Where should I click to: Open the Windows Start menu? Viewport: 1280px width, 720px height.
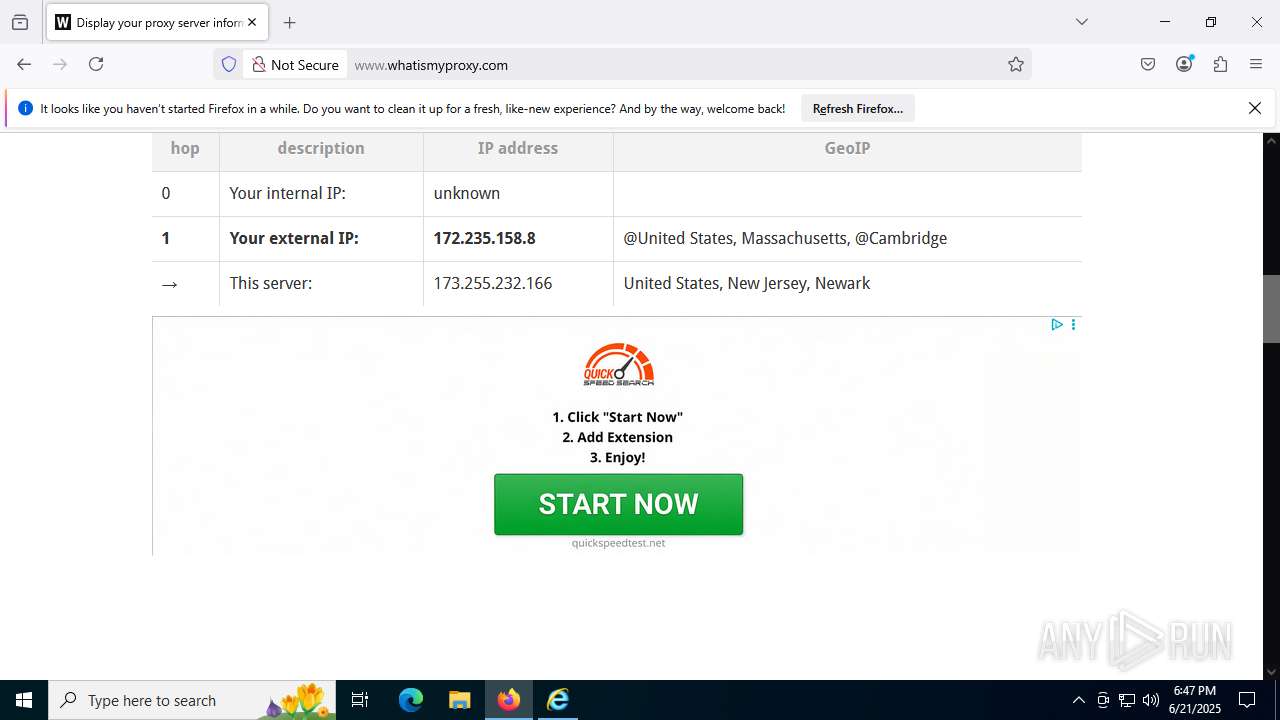(x=24, y=700)
